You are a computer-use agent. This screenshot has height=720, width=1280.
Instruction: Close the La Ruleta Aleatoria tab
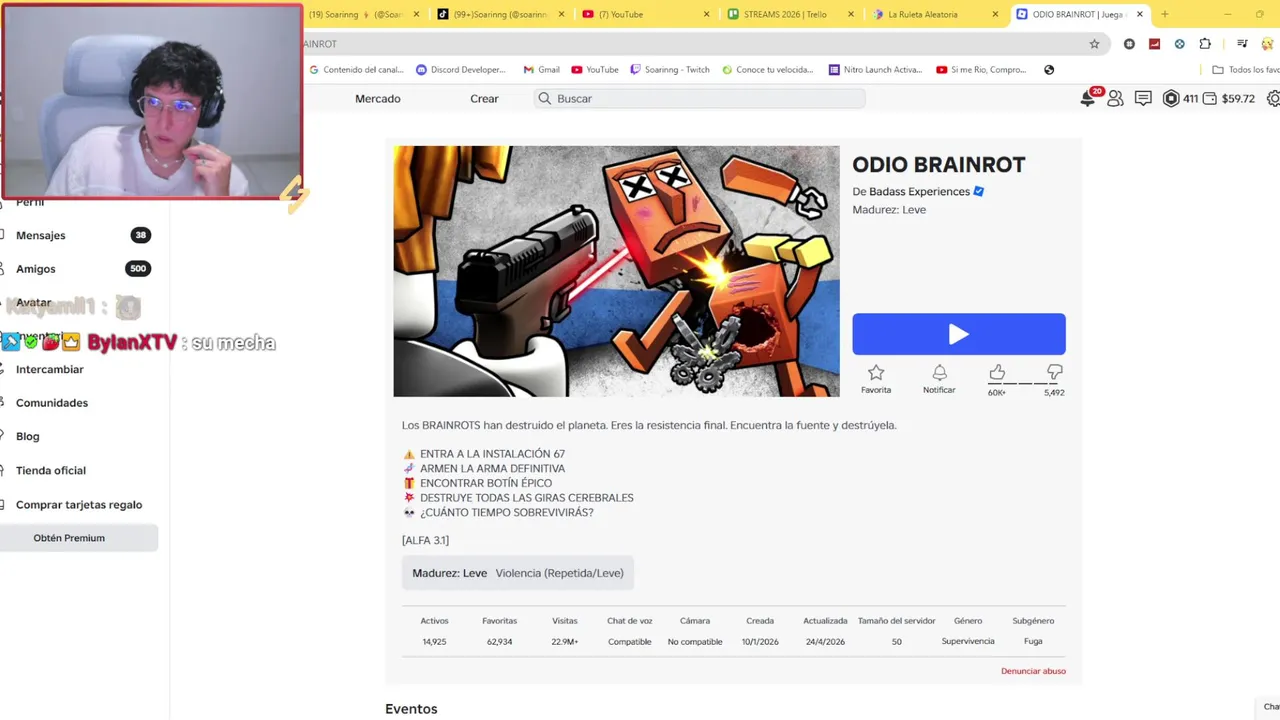995,14
